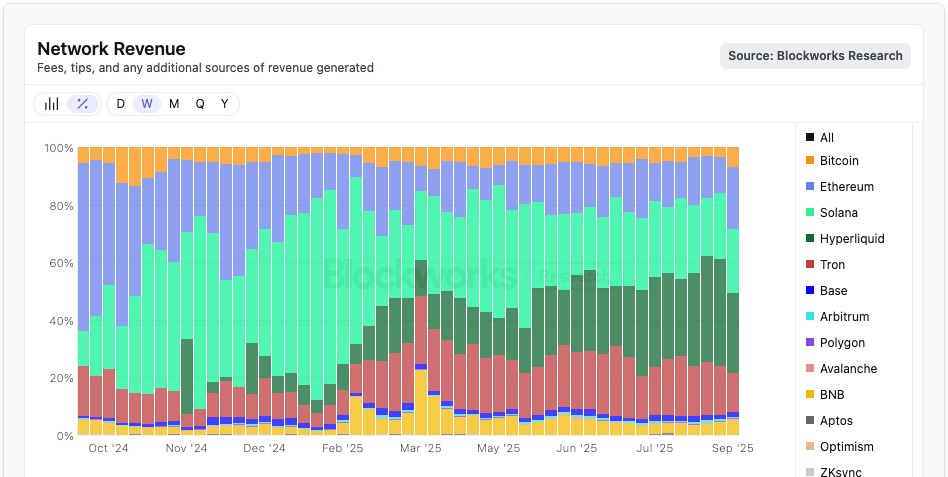The image size is (948, 477).
Task: Click the Sep '25 x-axis label
Action: tap(732, 449)
